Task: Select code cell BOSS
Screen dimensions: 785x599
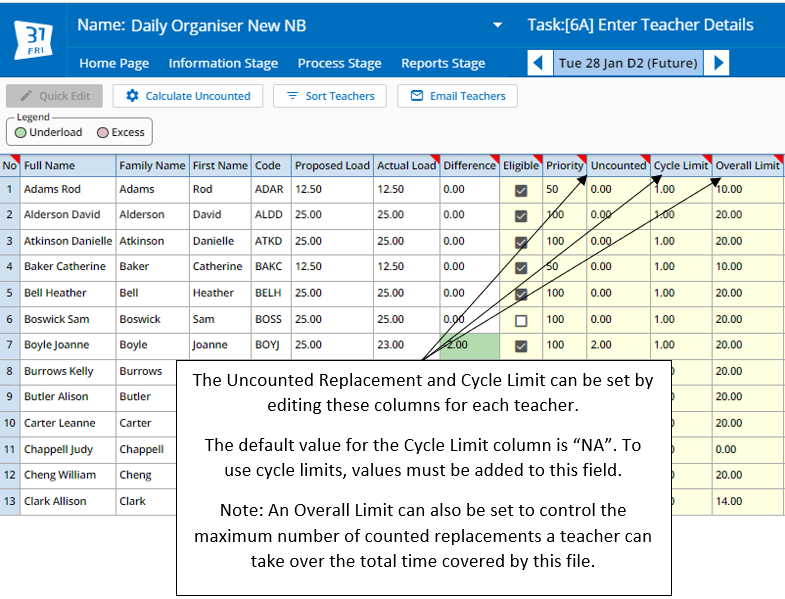Action: coord(271,319)
